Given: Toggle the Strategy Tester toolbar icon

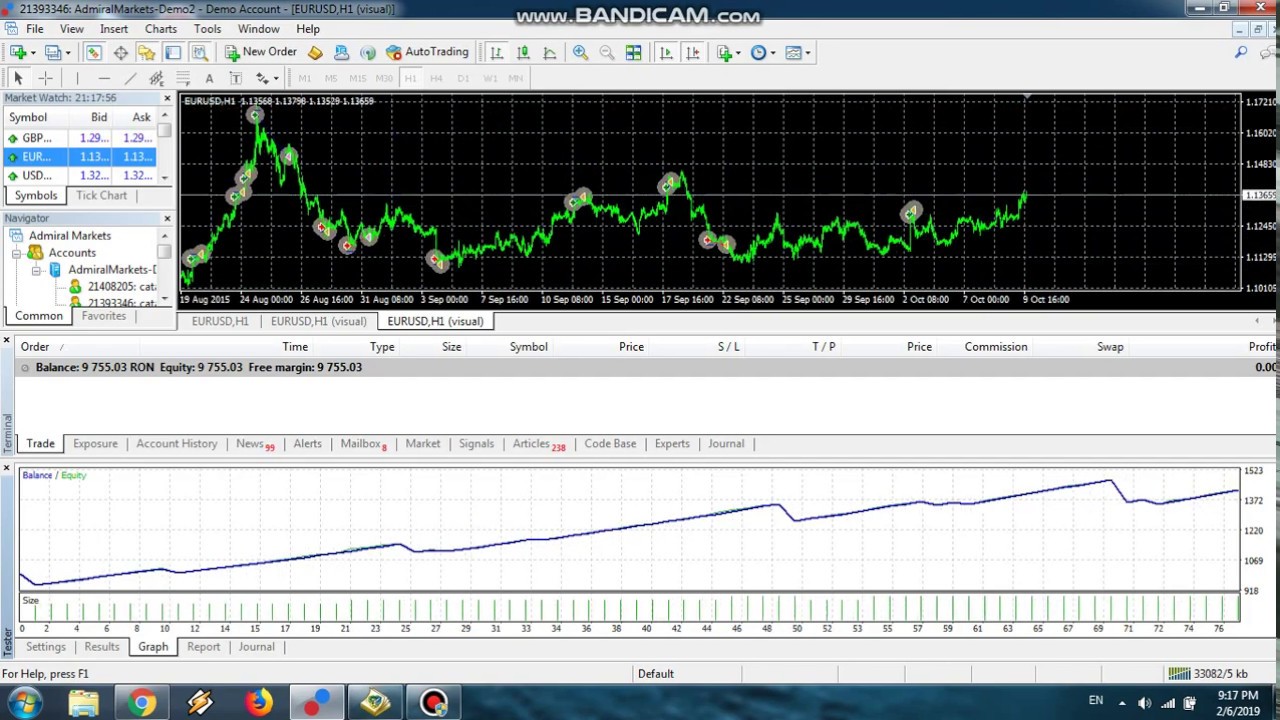Looking at the screenshot, I should tap(199, 52).
